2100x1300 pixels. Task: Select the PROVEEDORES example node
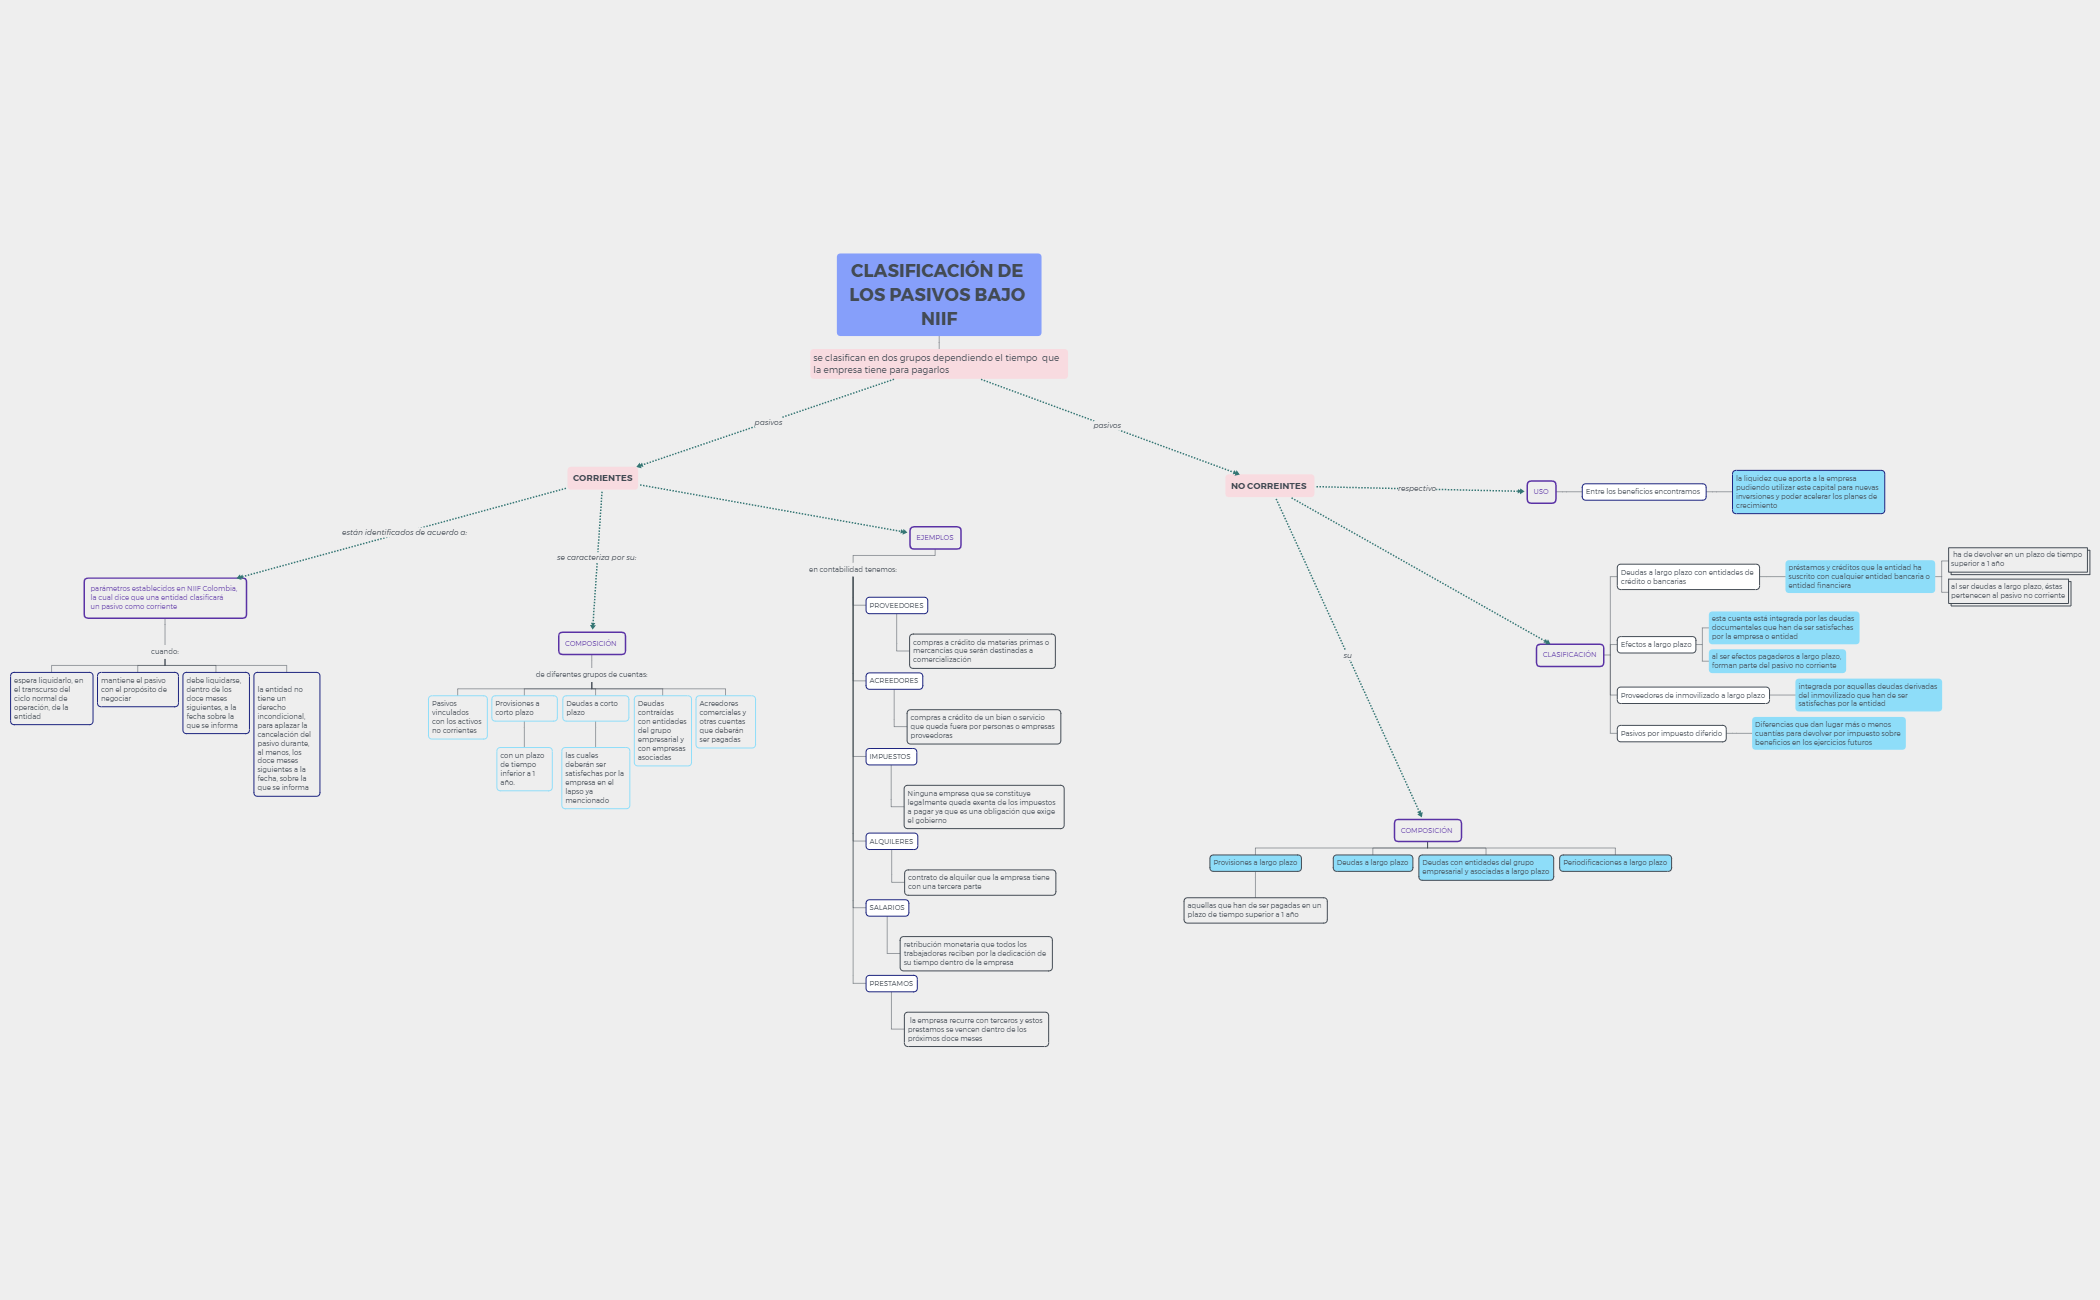tap(896, 605)
